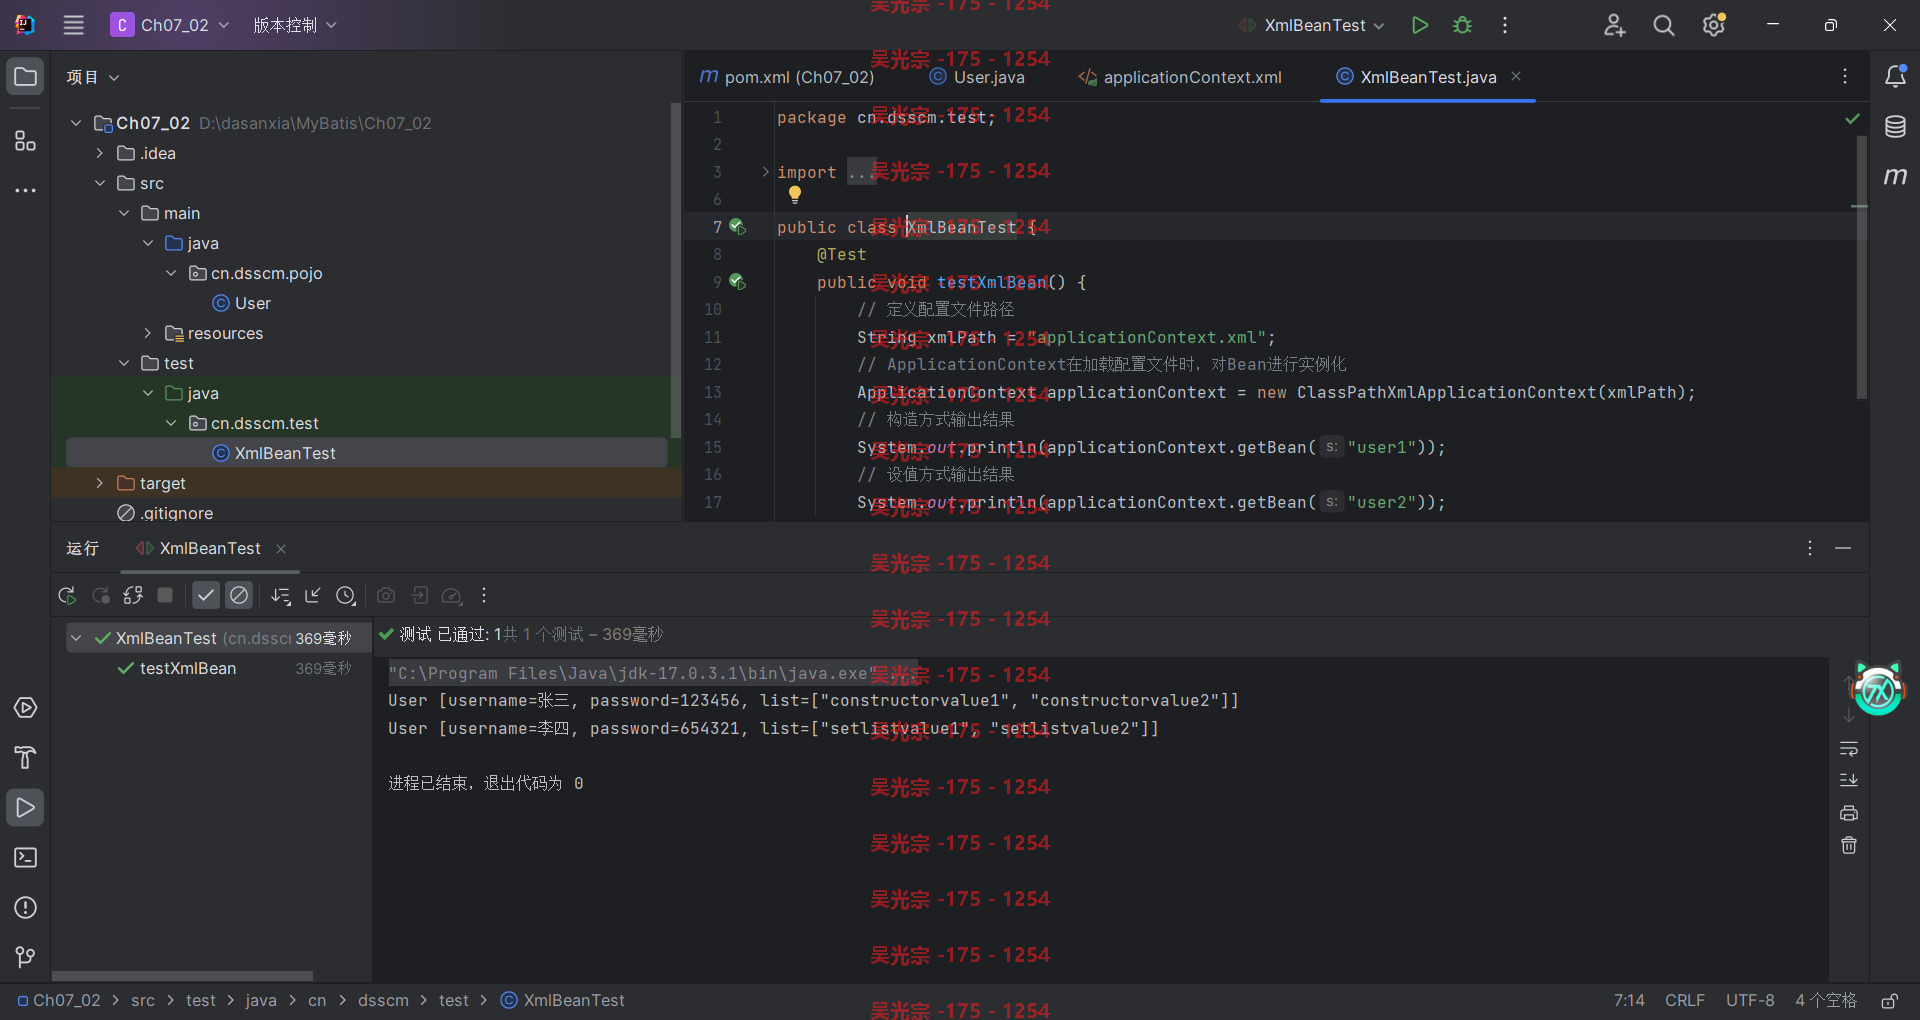Stop the running process
Screen dimensions: 1920x1020
(165, 595)
